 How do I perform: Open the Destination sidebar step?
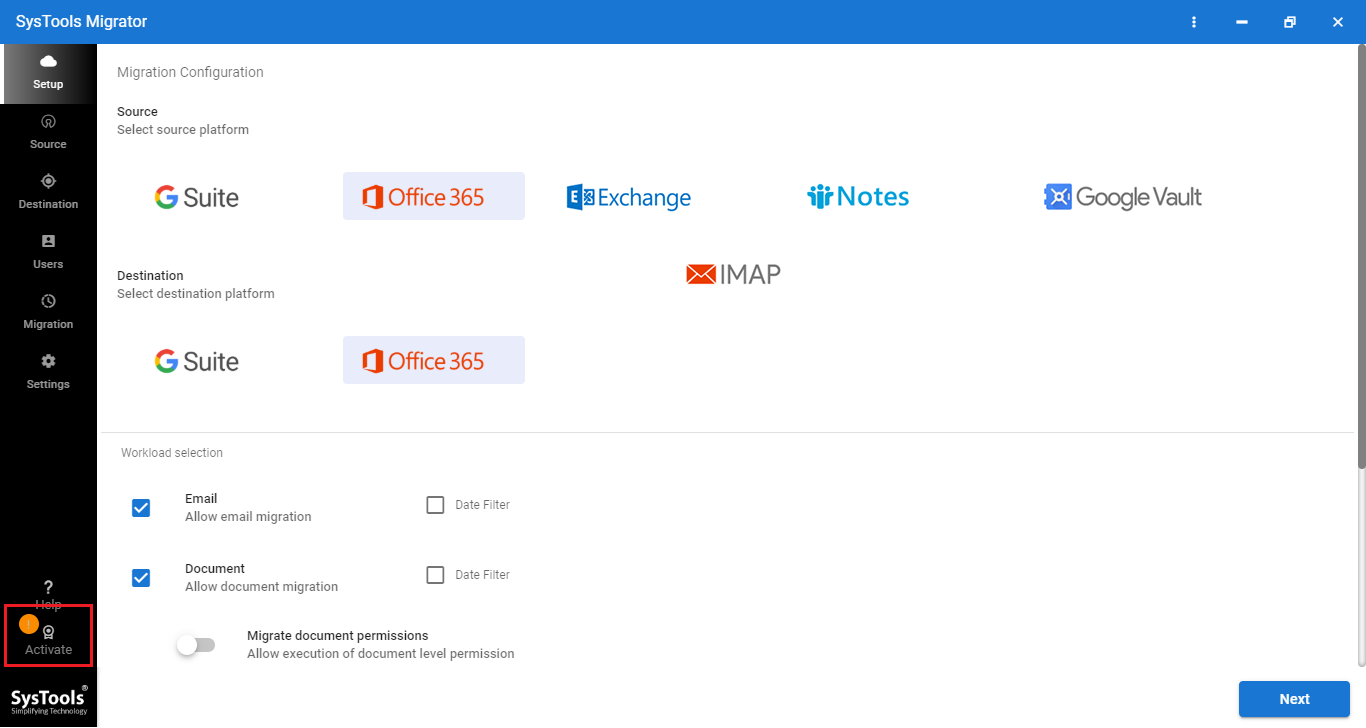click(x=48, y=193)
